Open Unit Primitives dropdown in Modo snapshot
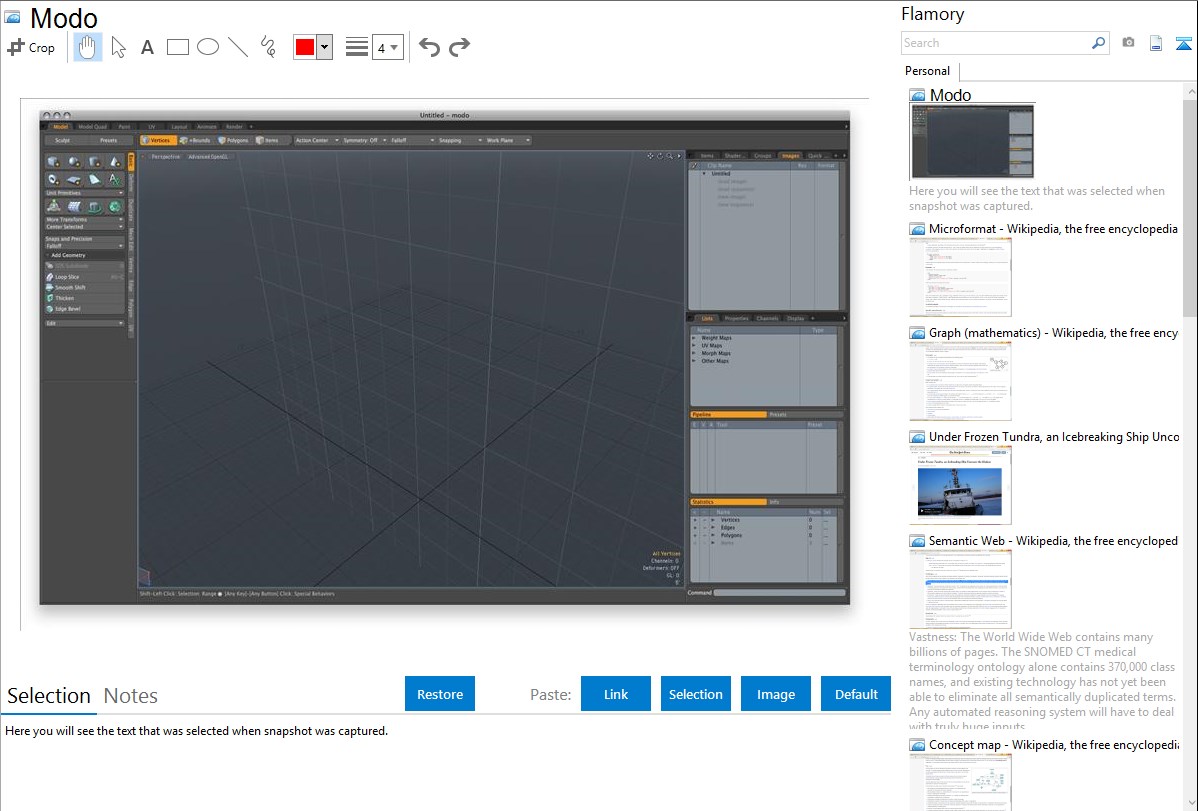This screenshot has width=1198, height=811. (84, 193)
